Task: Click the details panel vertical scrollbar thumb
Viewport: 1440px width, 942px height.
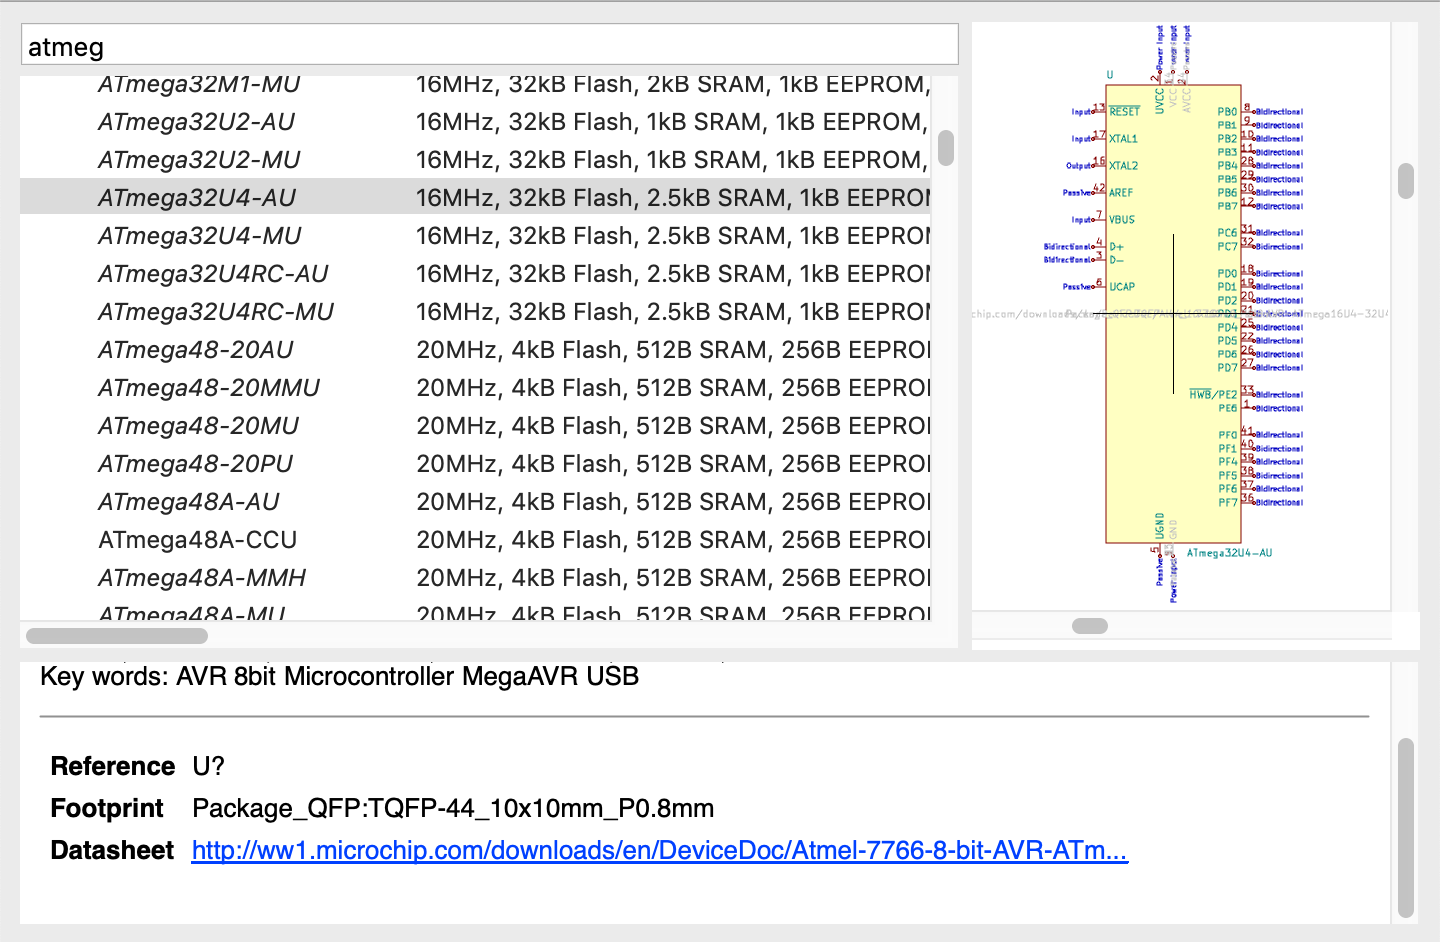Action: (1406, 828)
